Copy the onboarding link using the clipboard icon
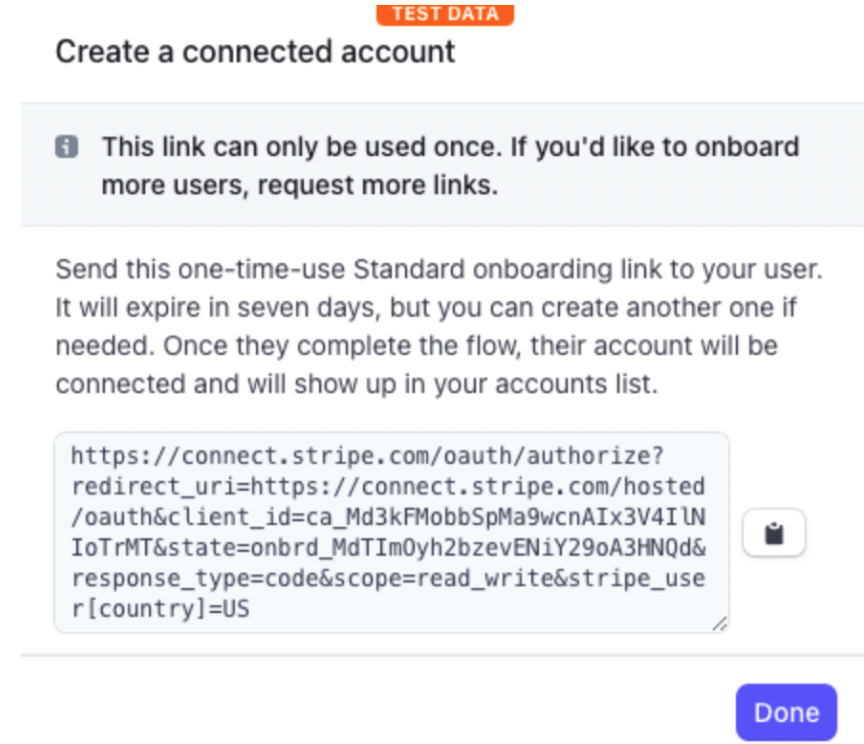 [775, 533]
